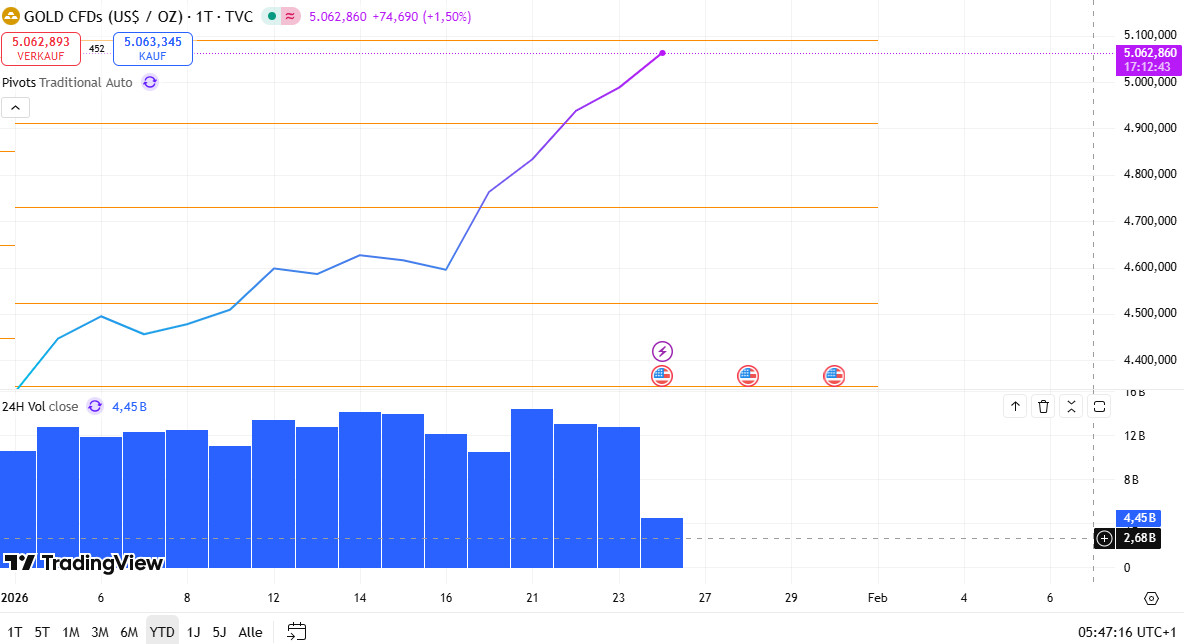Screen dimensions: 1184x644
Task: Collapse the indicator legend with the chevron
Action: pos(15,107)
